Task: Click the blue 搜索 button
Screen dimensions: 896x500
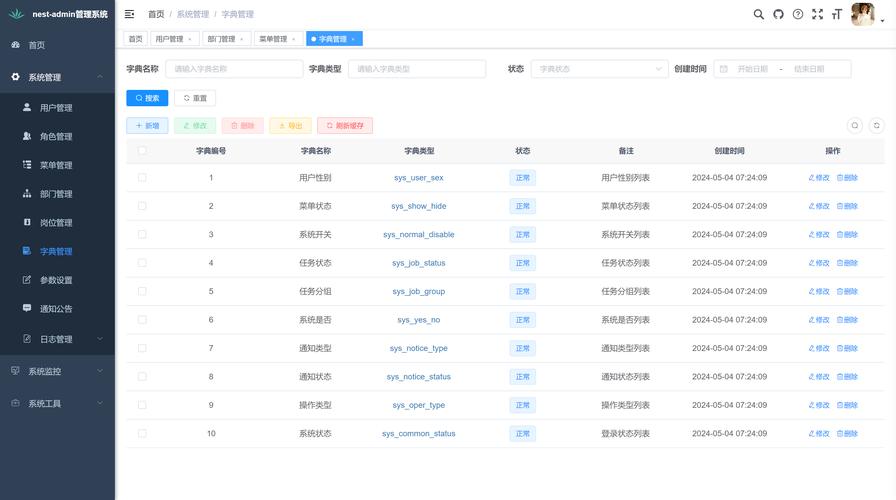Action: coord(147,98)
